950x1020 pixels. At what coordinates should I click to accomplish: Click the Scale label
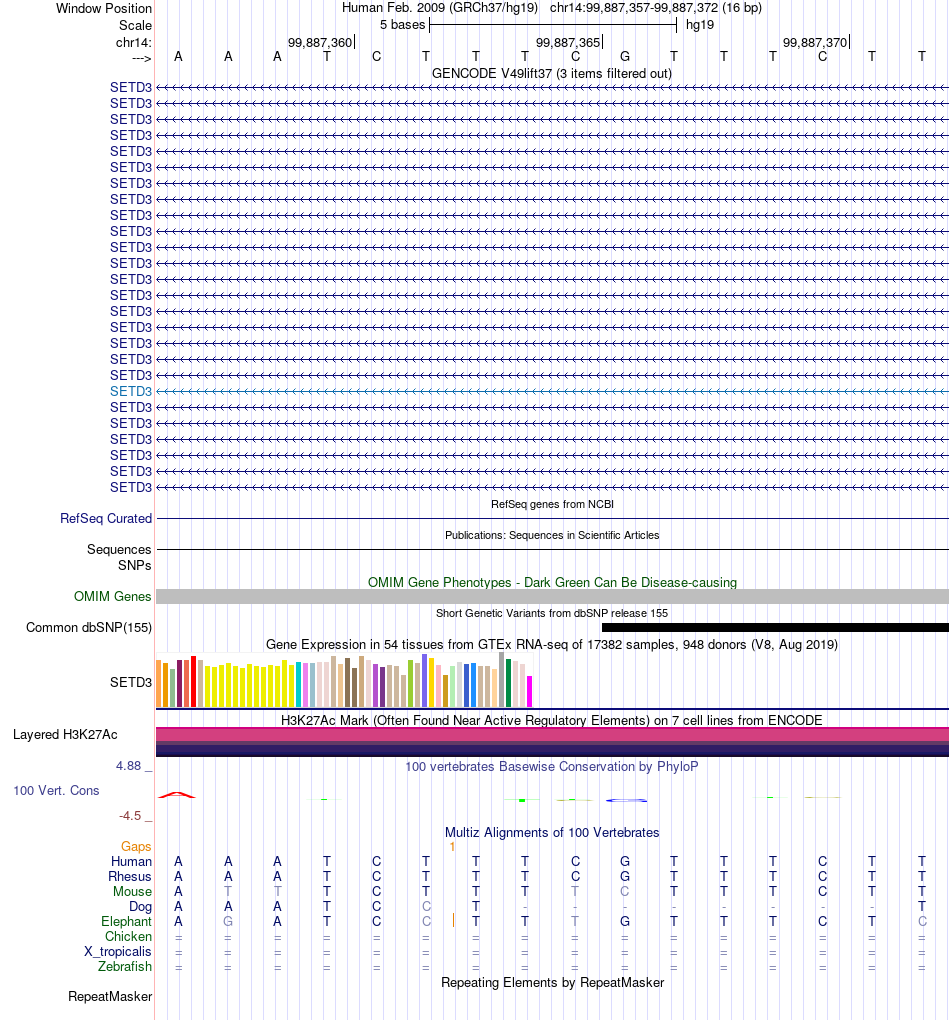point(135,25)
